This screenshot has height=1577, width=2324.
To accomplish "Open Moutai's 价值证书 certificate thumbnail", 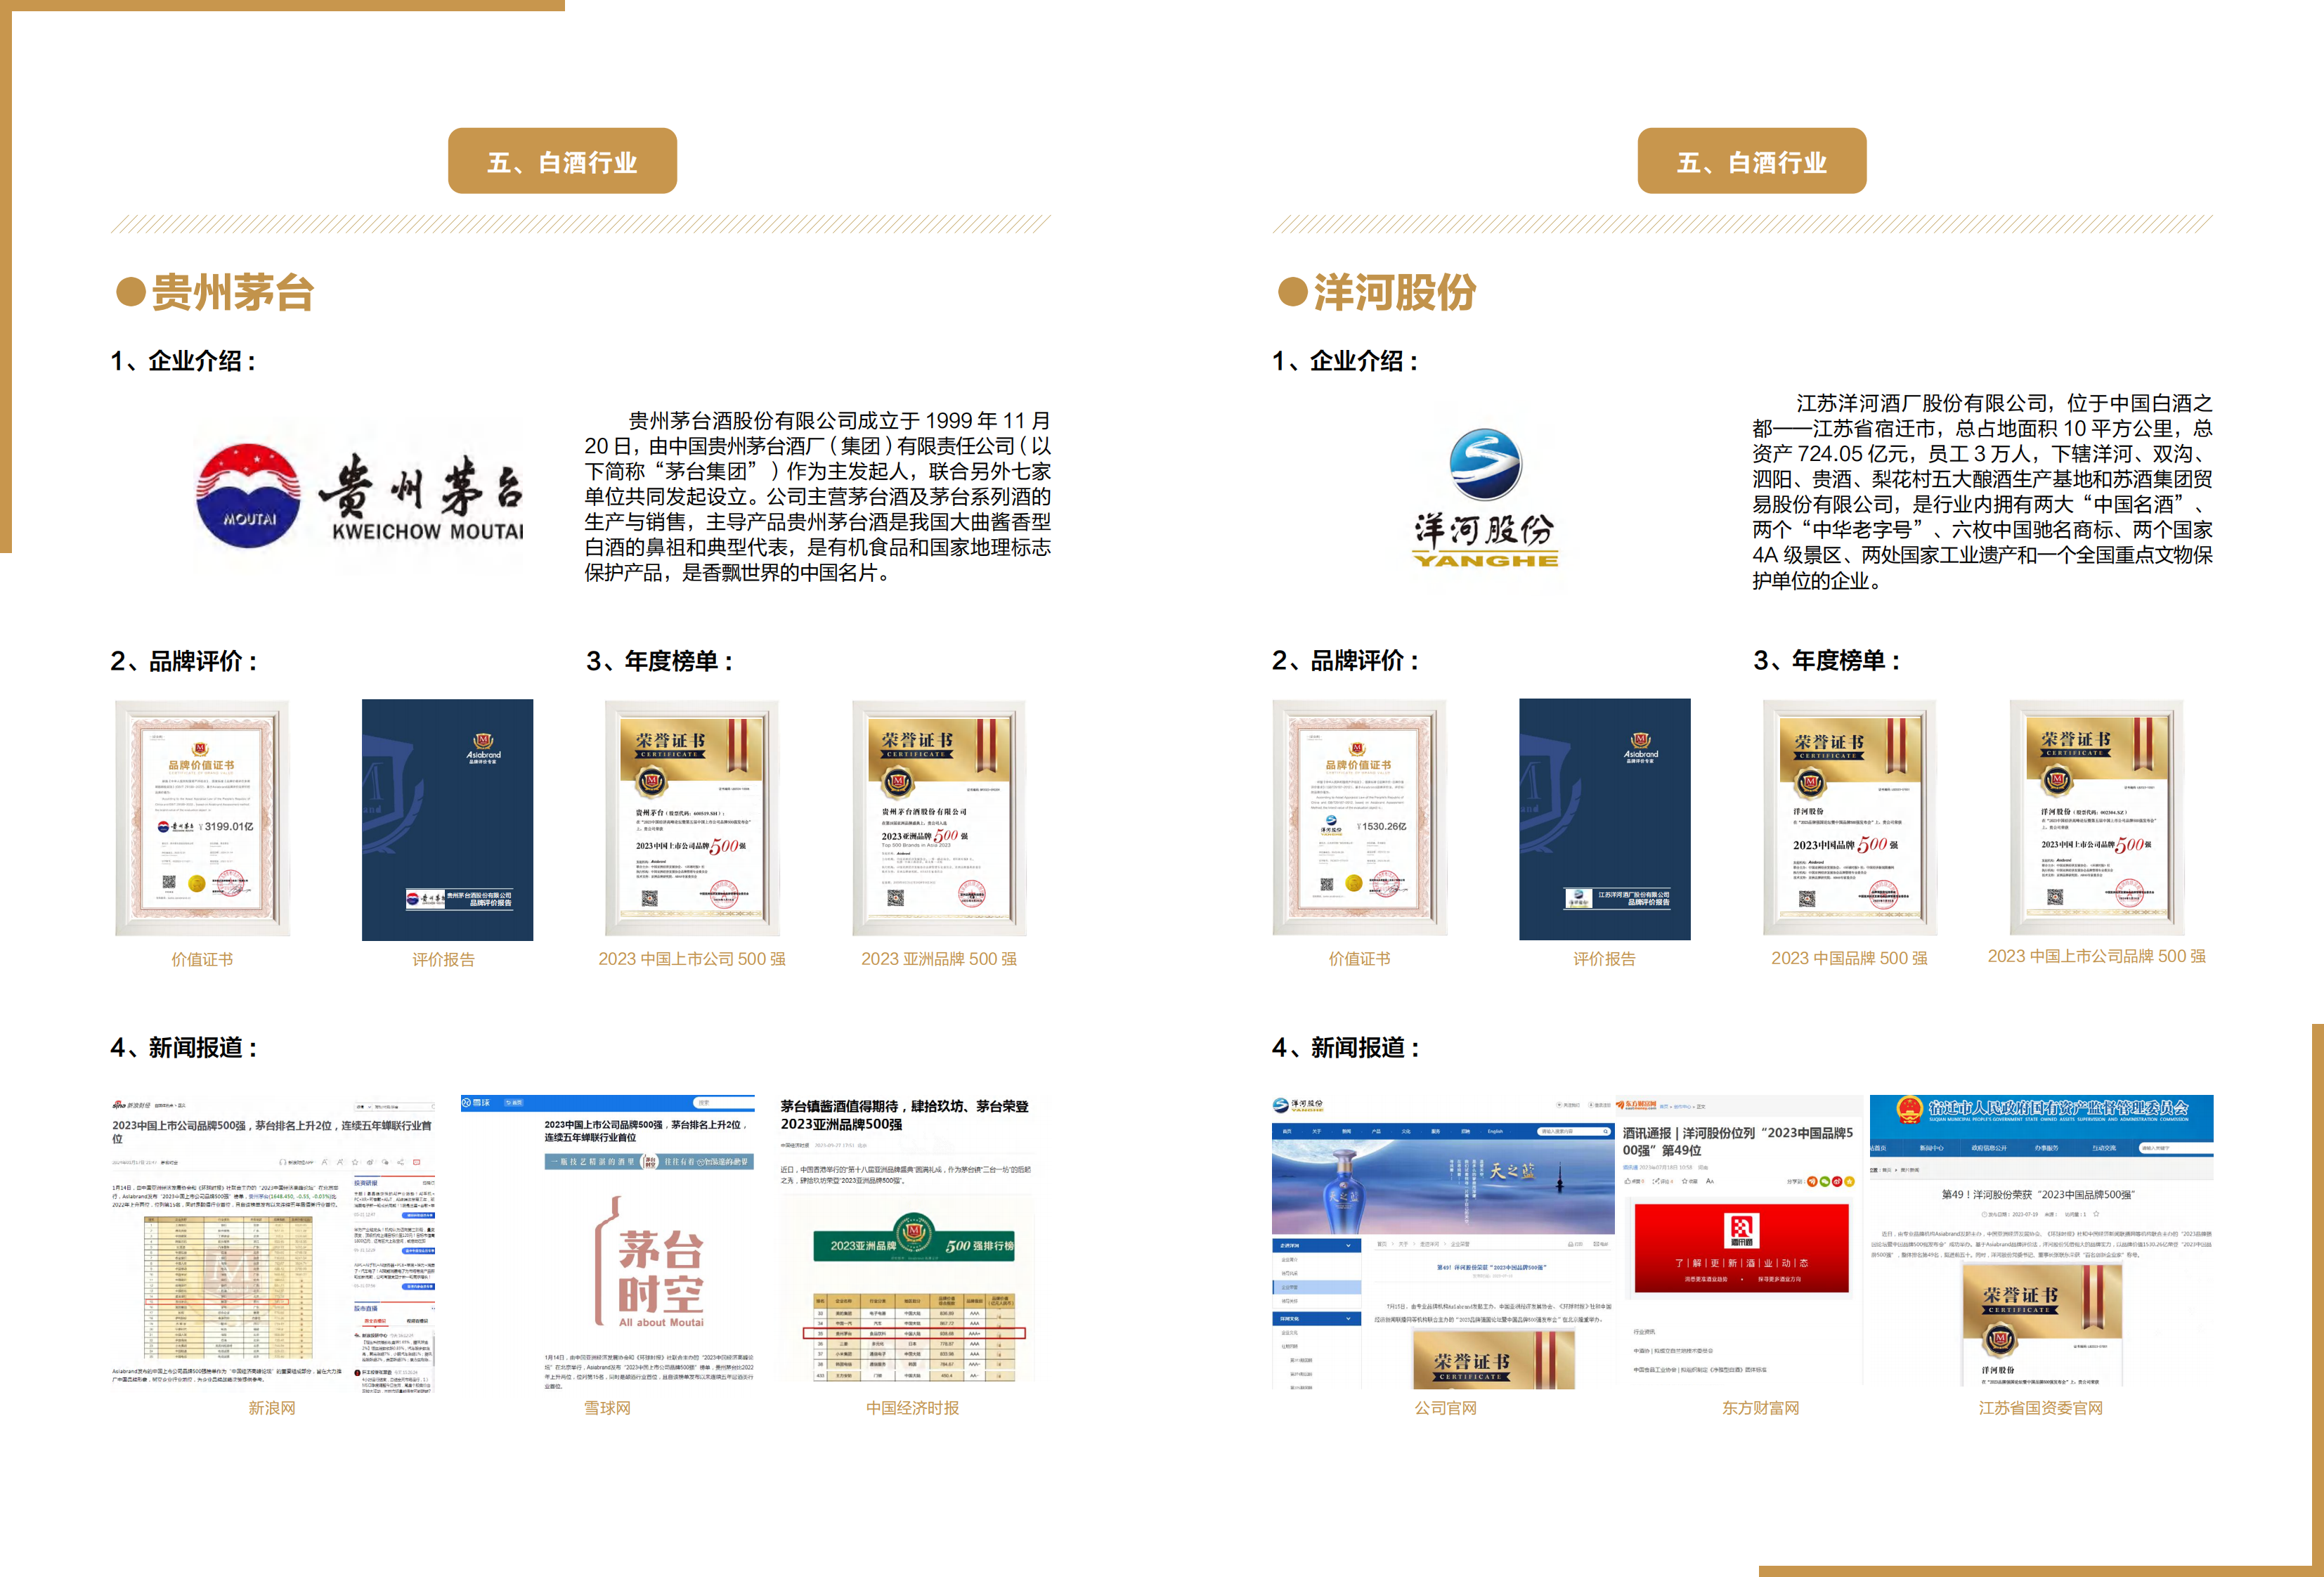I will point(202,818).
